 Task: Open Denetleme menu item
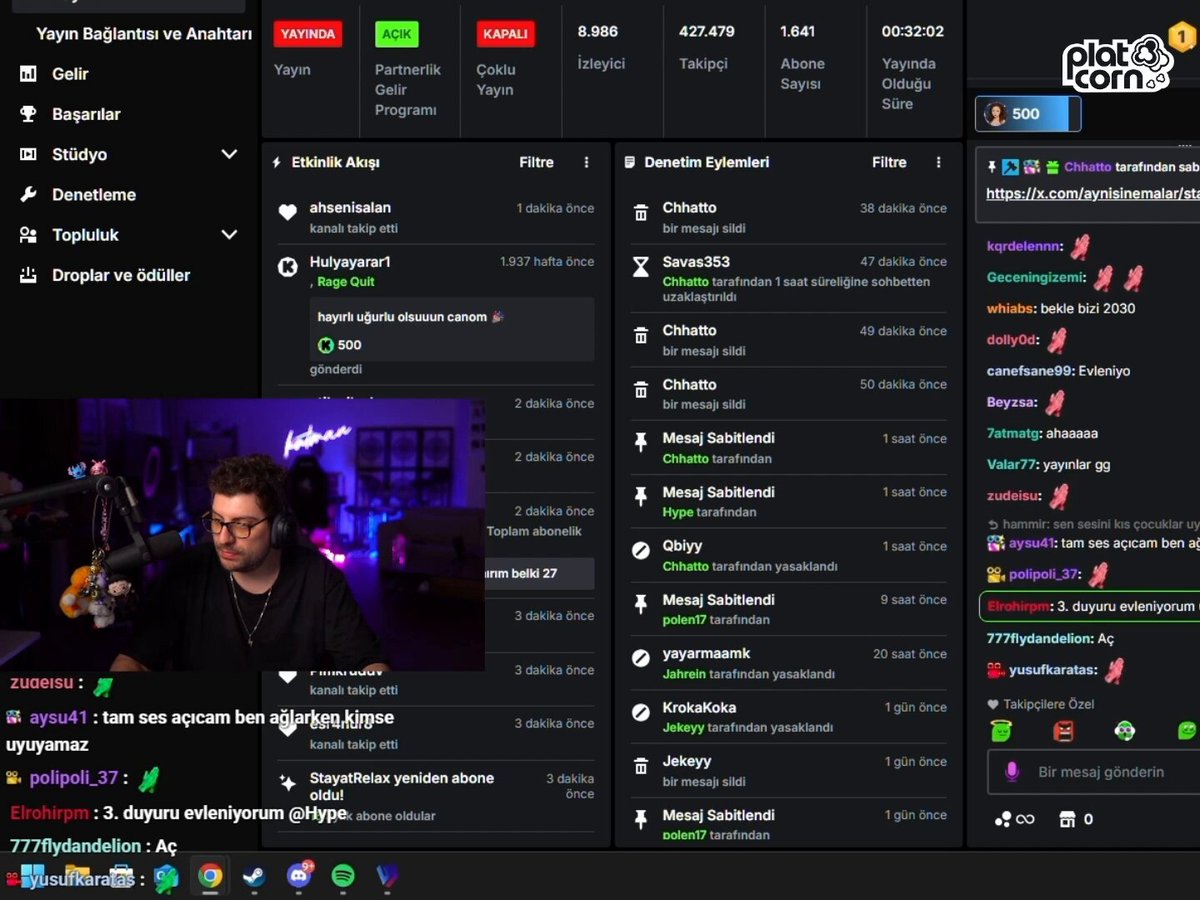coord(94,195)
